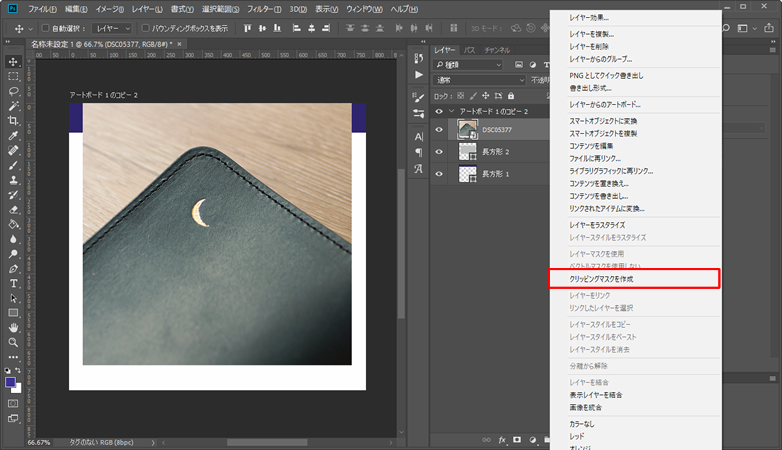Click the share icon at top right
Image resolution: width=782 pixels, height=450 pixels.
[x=770, y=28]
